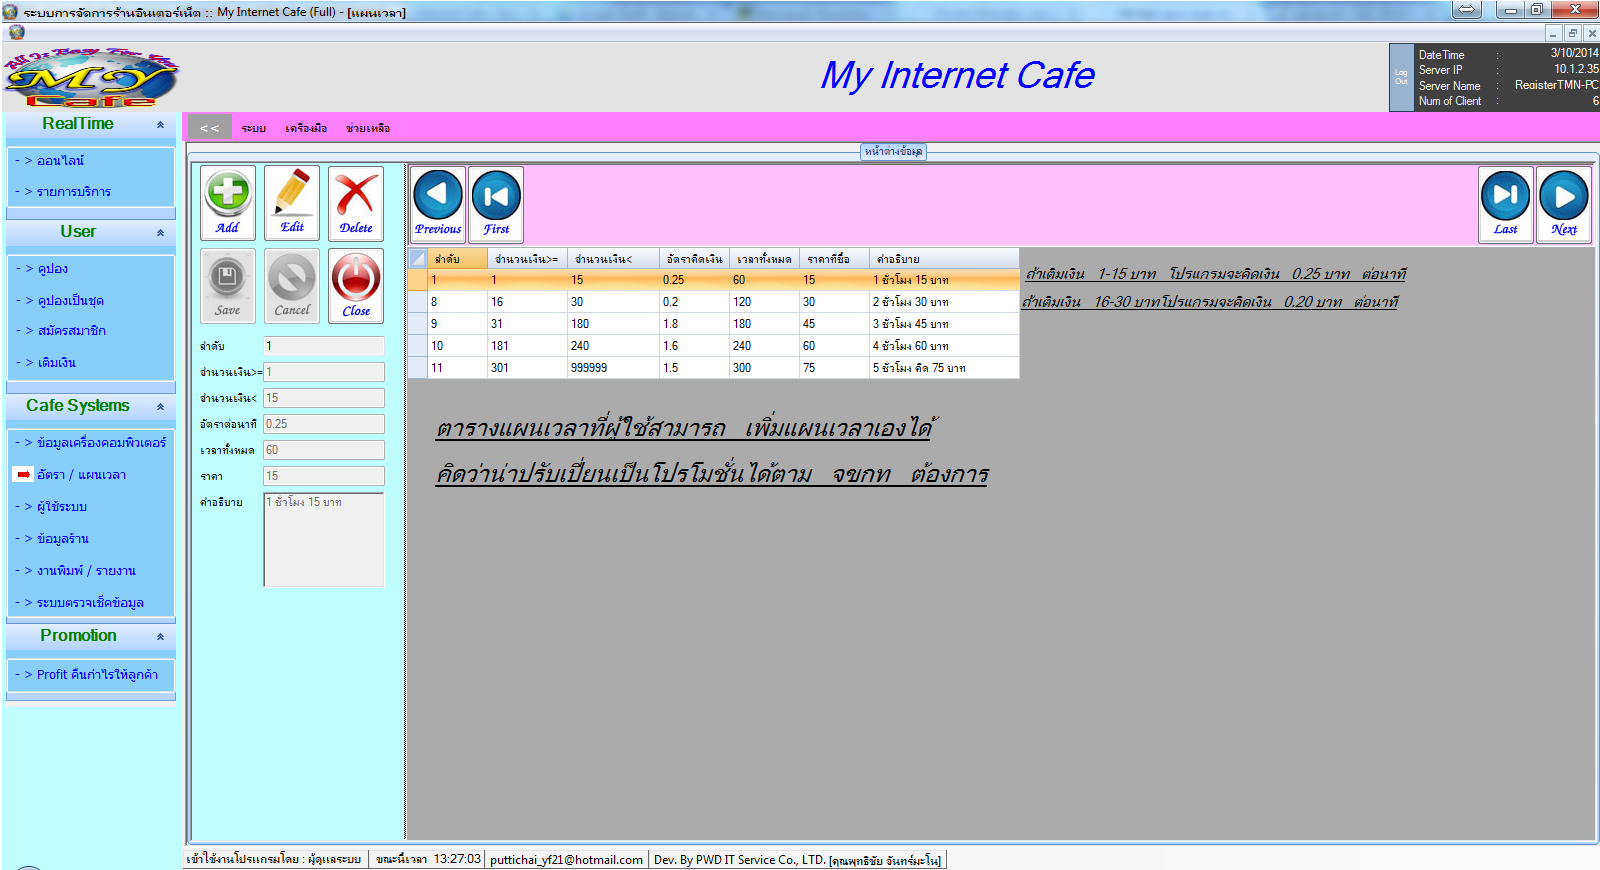Select the grid cell '5 ชั่วโมง คิด 75 บาท'

pyautogui.click(x=944, y=368)
